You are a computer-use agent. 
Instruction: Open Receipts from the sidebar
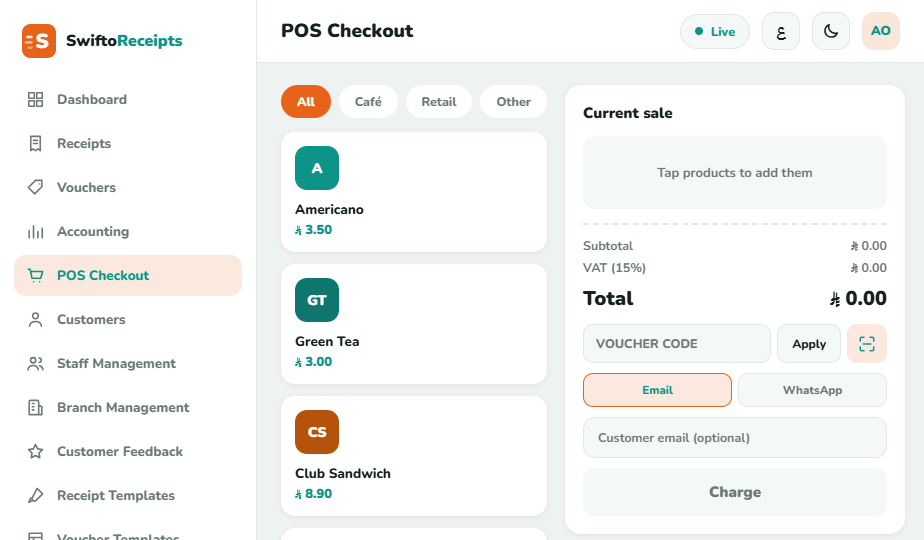click(x=128, y=143)
